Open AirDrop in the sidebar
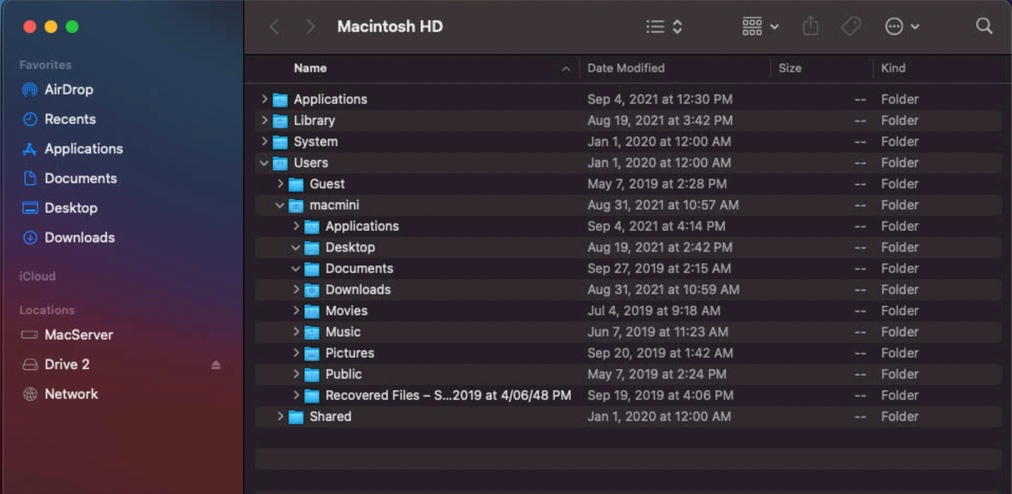 (x=68, y=89)
